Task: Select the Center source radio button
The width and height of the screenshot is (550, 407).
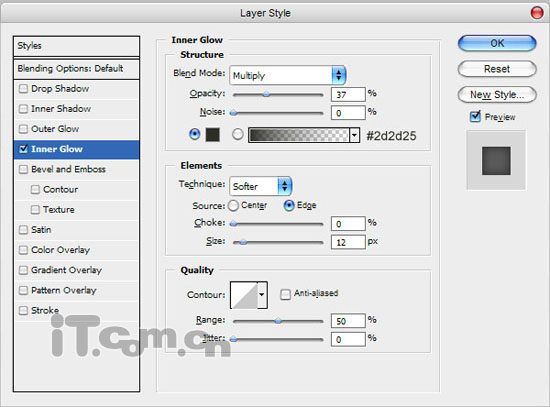Action: tap(233, 206)
